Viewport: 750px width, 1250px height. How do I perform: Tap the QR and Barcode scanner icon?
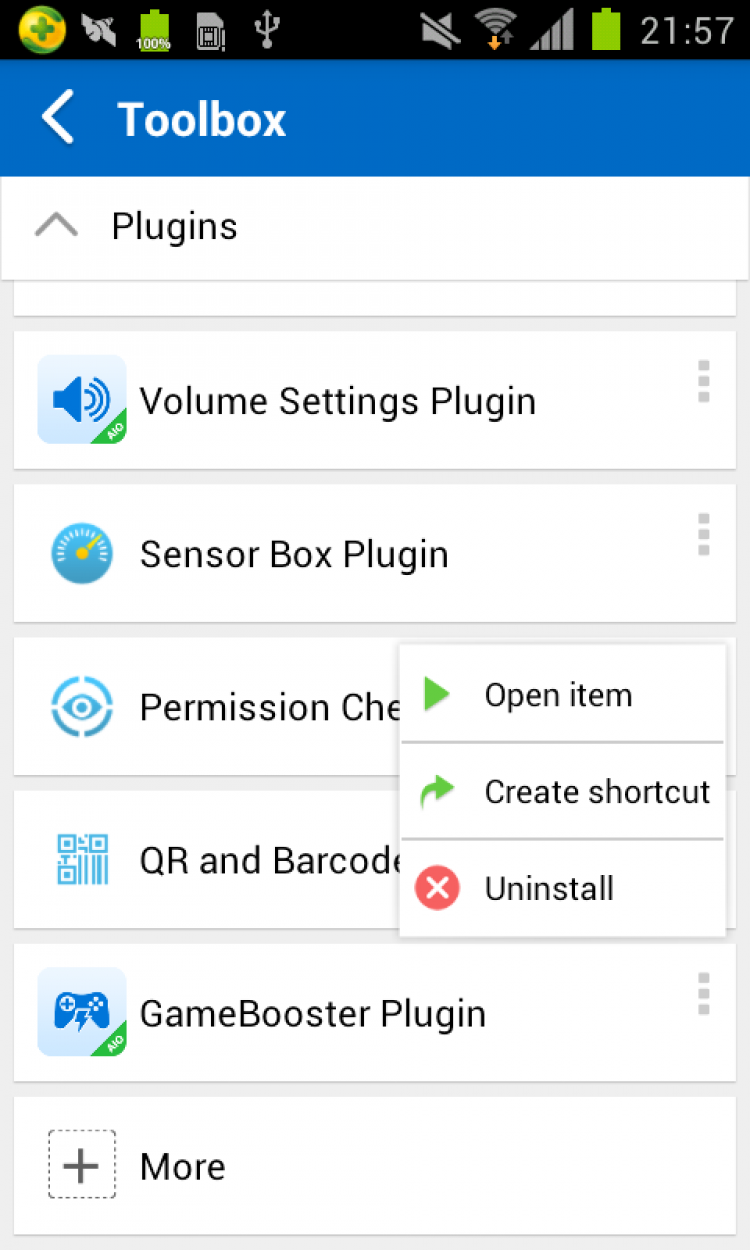(82, 860)
